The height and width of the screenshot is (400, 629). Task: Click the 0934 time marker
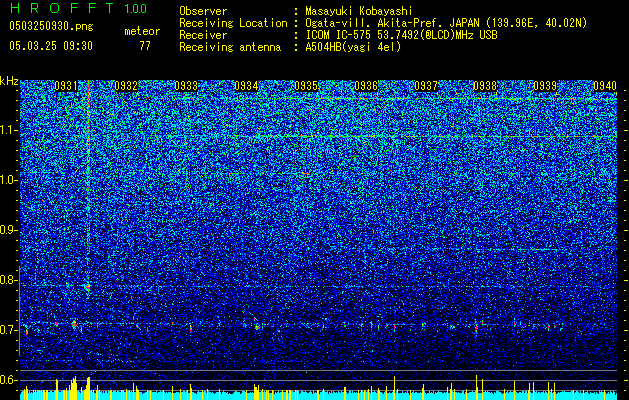(246, 86)
